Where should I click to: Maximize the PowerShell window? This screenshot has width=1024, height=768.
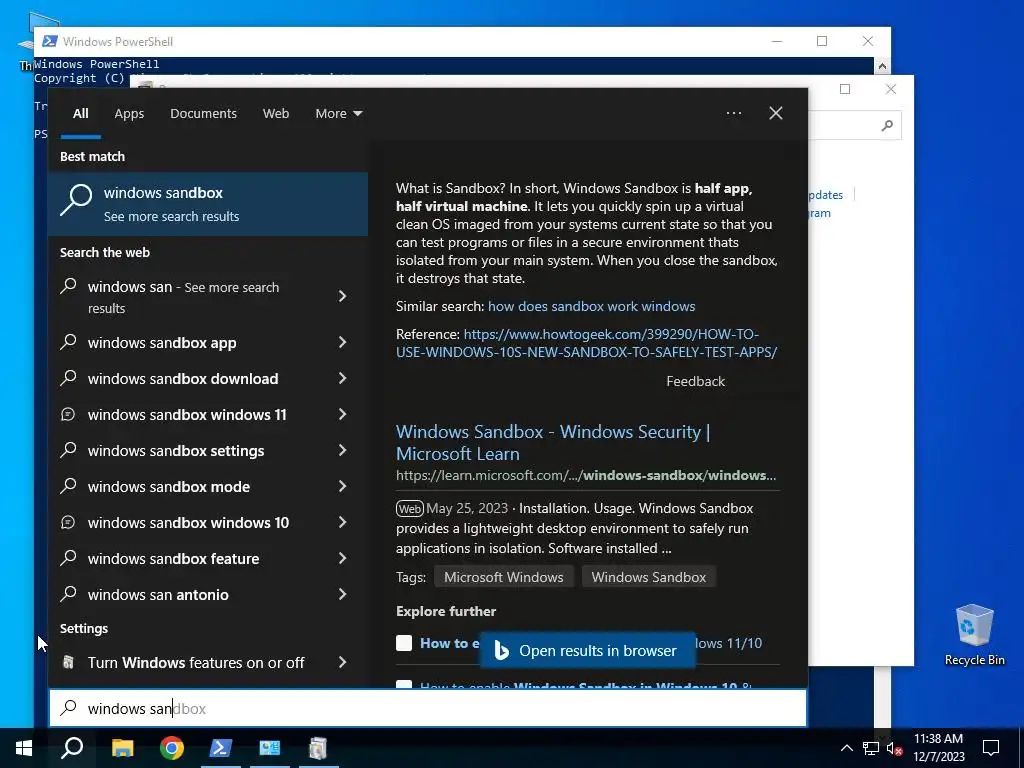tap(822, 41)
